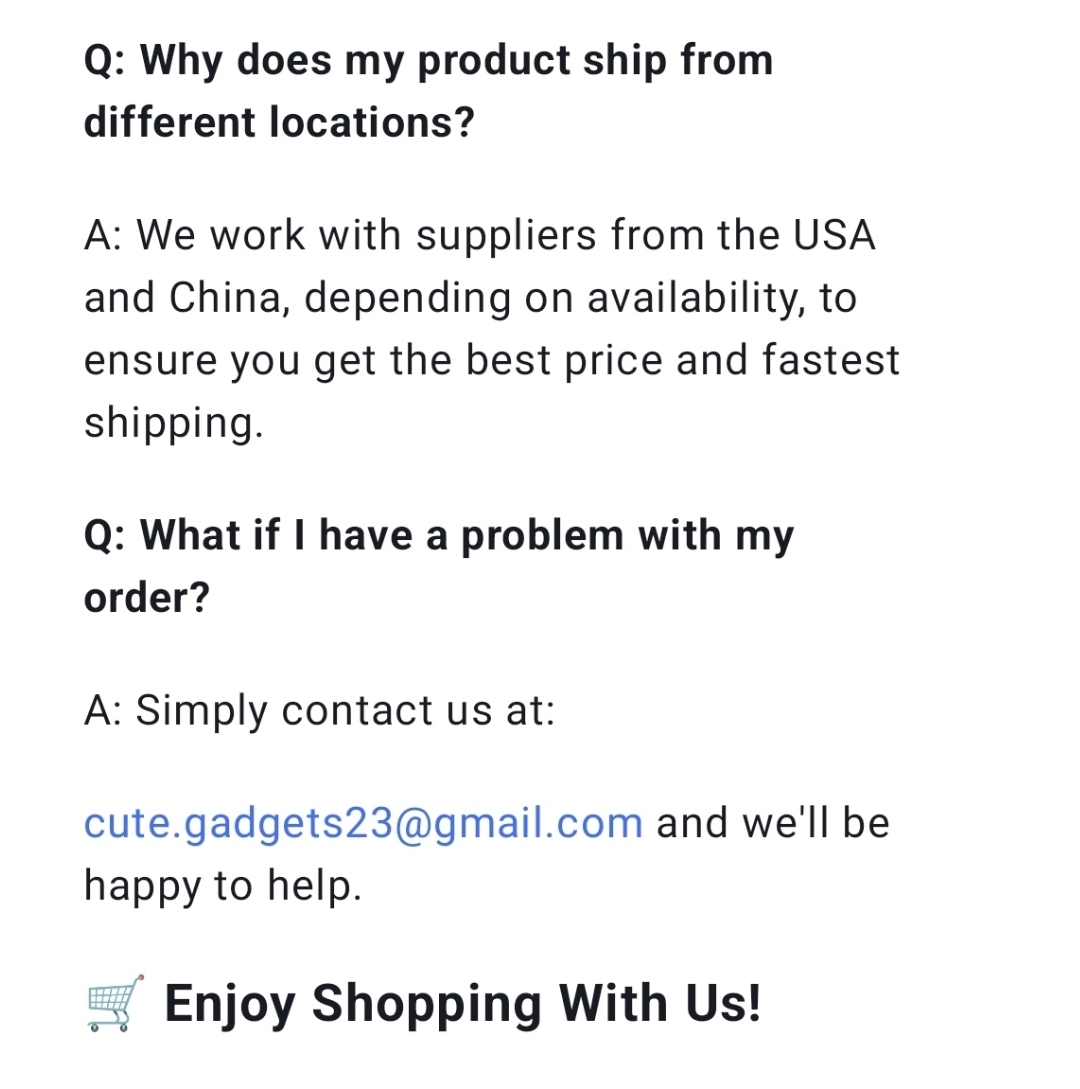Screen dimensions: 1080x1089
Task: Click the 'different locations?' heading line
Action: (x=279, y=122)
